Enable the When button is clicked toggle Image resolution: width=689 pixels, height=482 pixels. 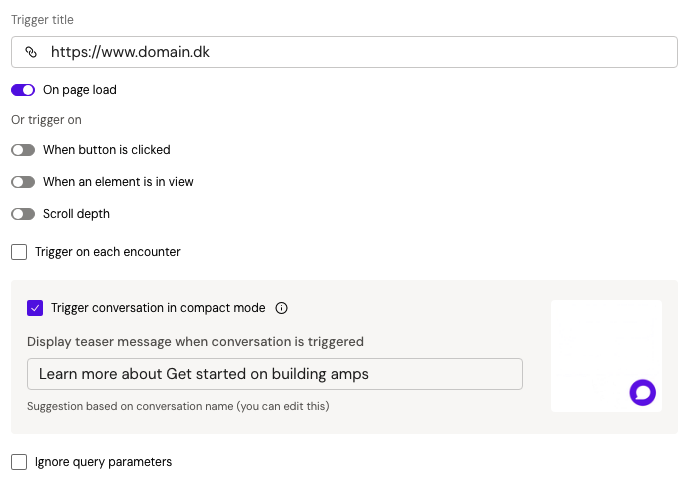pyautogui.click(x=23, y=150)
